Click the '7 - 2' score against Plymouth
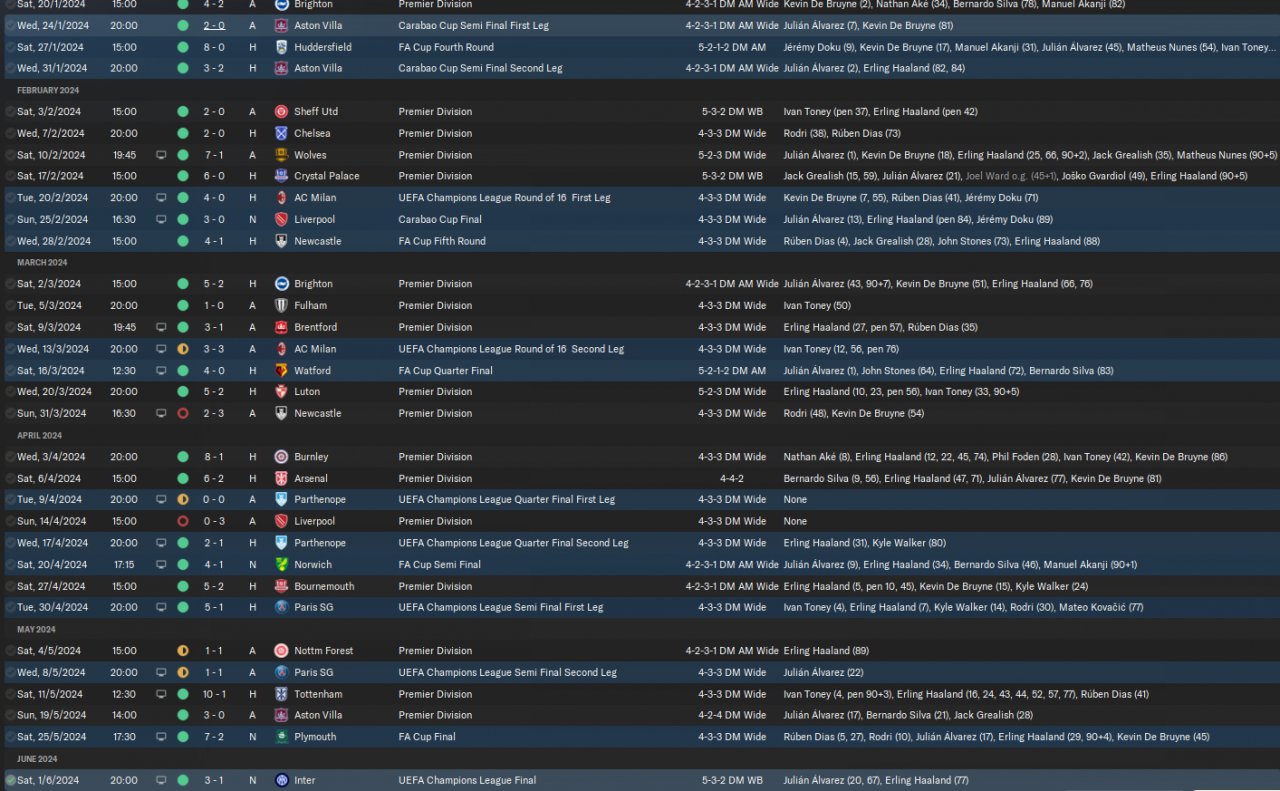The height and width of the screenshot is (791, 1280). pyautogui.click(x=214, y=737)
